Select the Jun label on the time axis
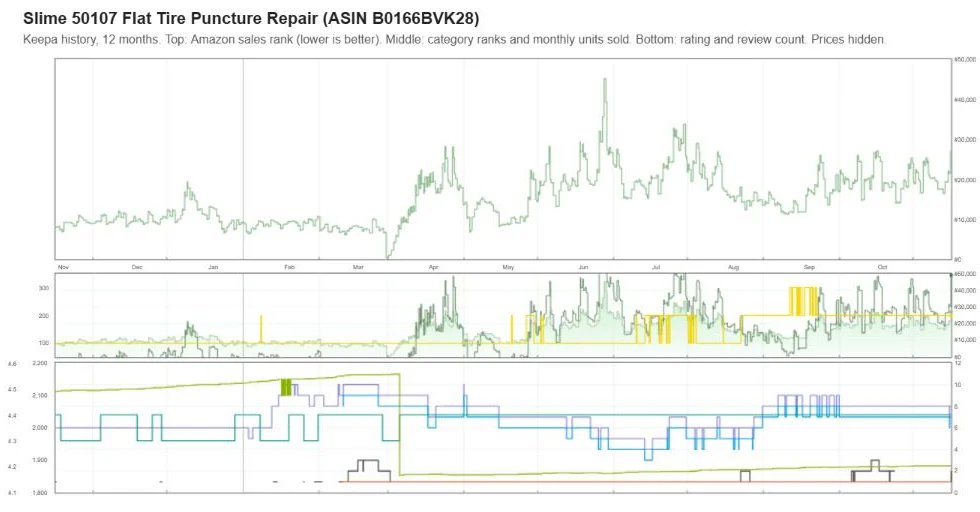 point(583,267)
